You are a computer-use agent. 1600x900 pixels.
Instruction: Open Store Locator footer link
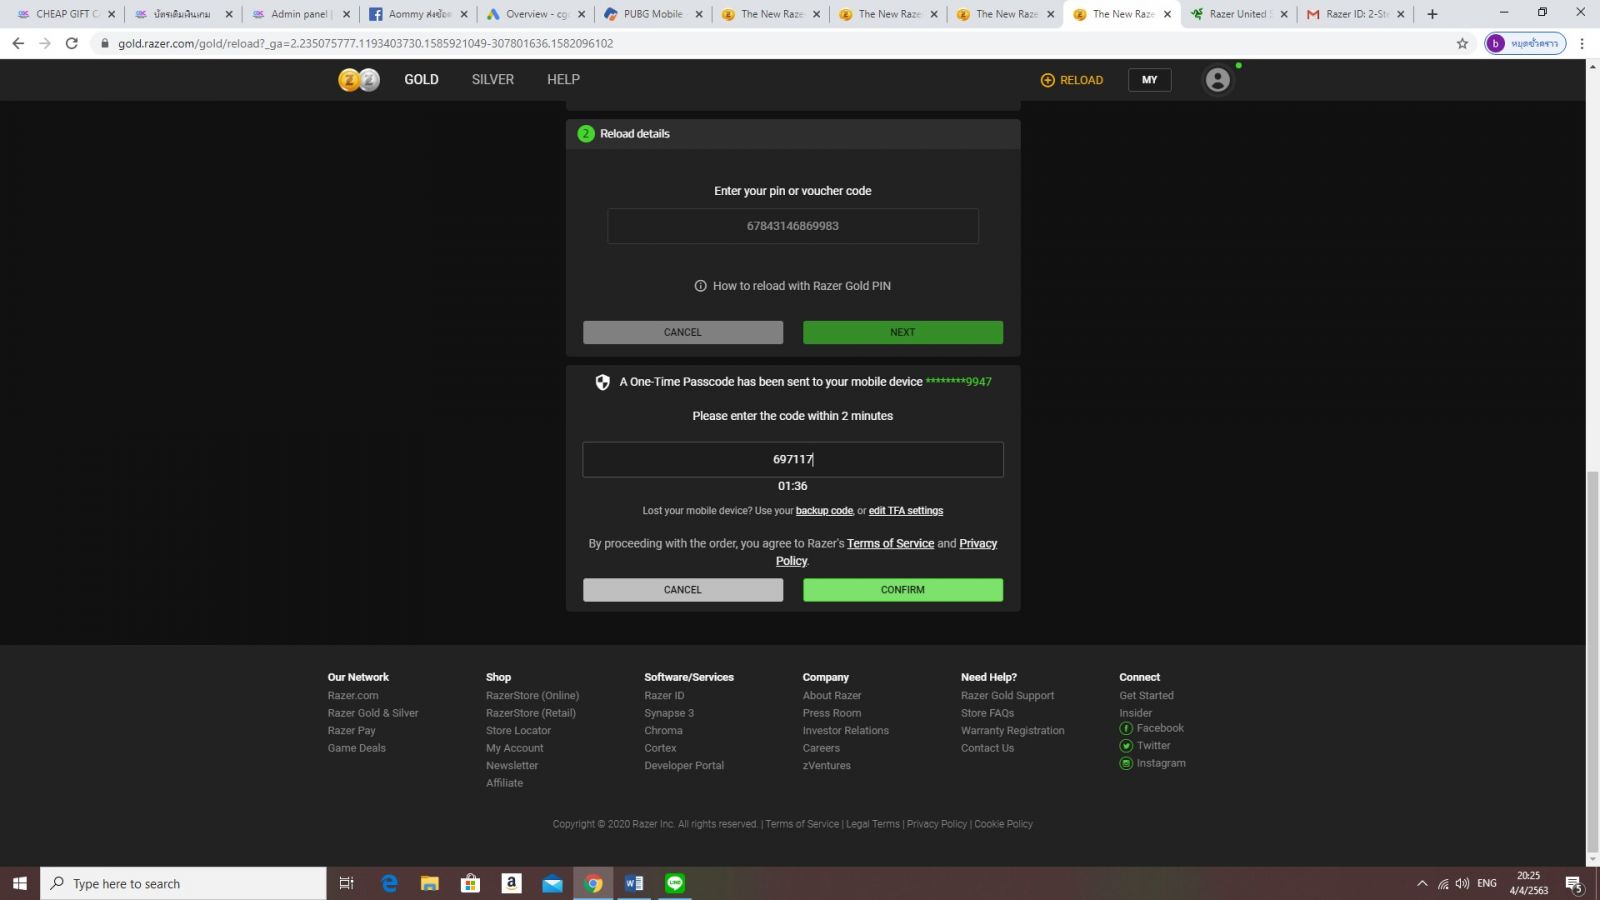click(518, 731)
